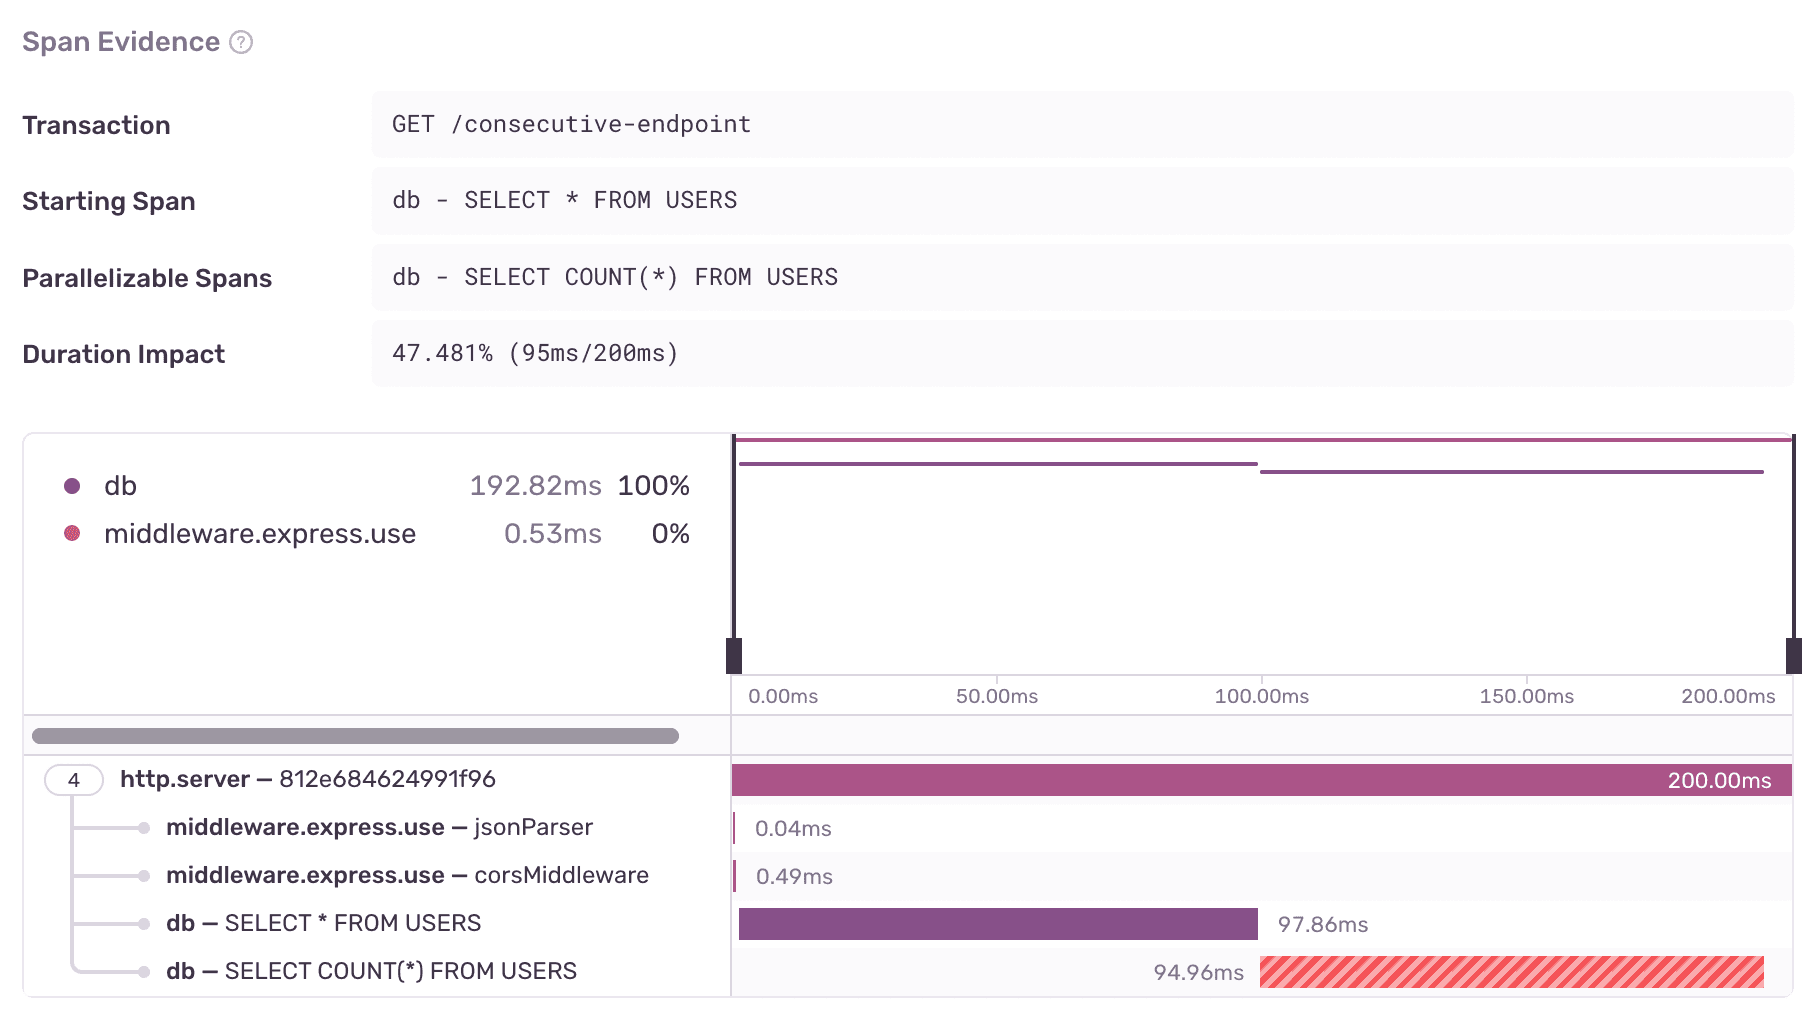Open the db SELECT * FROM USERS span
The image size is (1820, 1020).
pos(323,924)
